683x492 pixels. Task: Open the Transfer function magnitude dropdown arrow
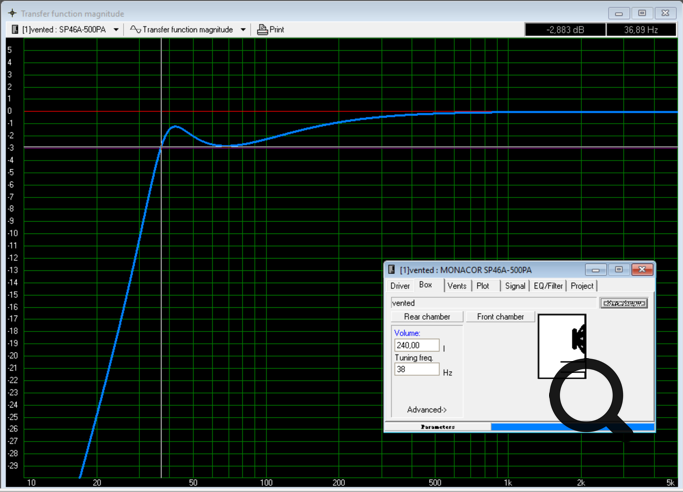[x=243, y=30]
